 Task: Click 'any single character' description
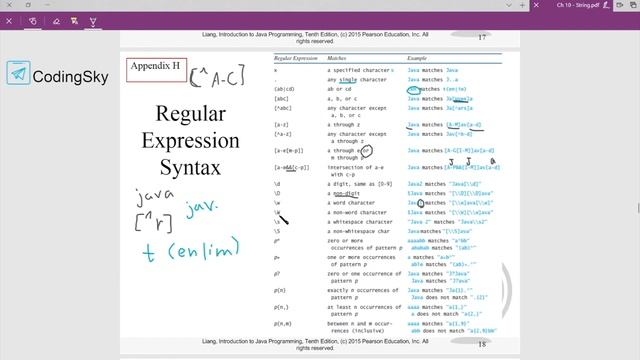(x=357, y=80)
